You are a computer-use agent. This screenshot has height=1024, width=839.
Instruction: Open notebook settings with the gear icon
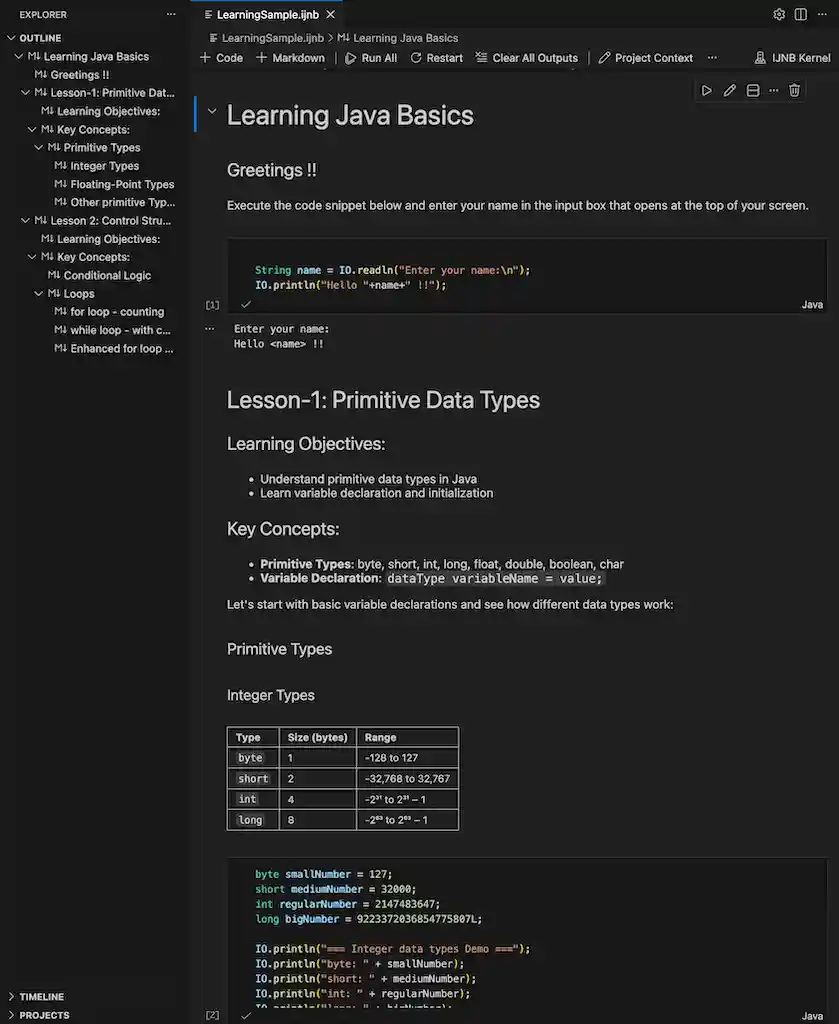(x=779, y=15)
